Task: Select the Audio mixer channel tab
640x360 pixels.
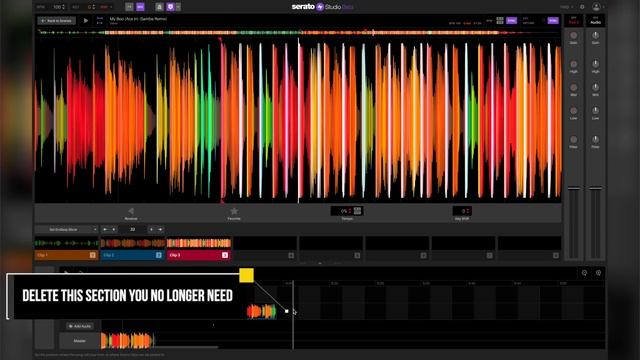Action: 596,21
